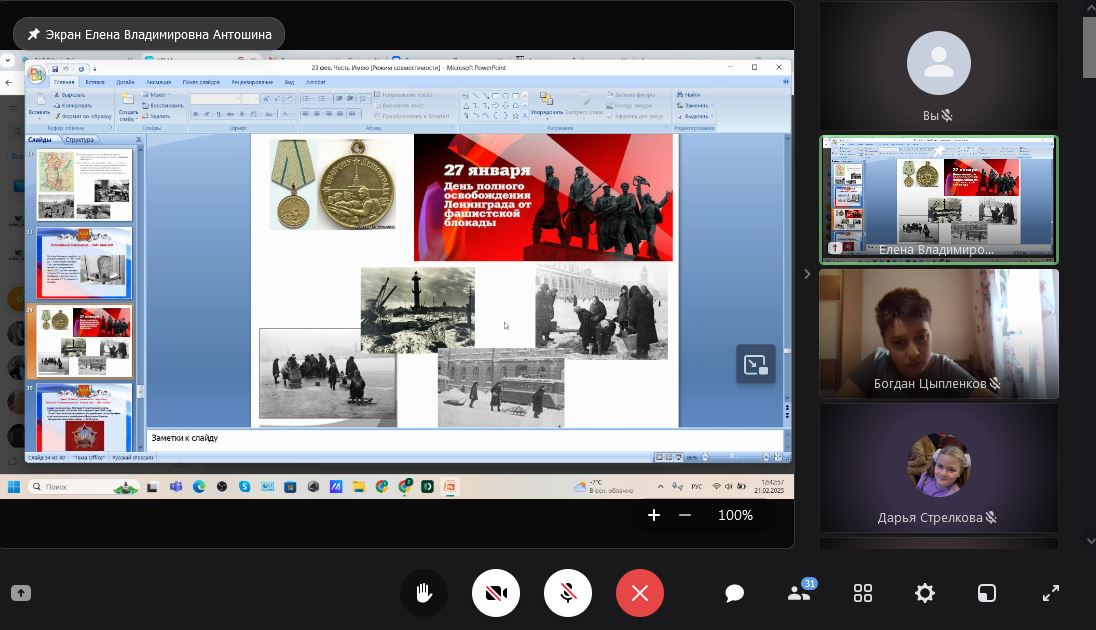
Task: Zoom in the shared screen with plus
Action: click(x=654, y=515)
